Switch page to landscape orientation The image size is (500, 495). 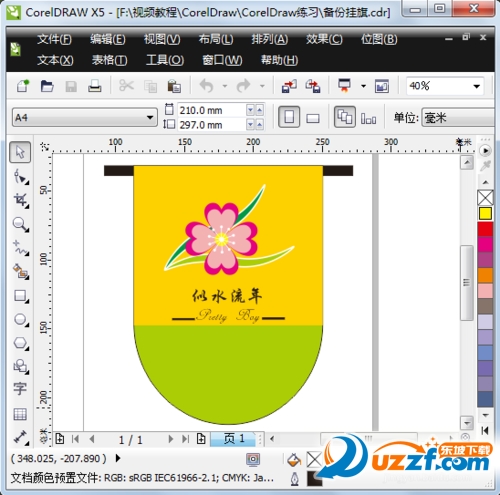(x=313, y=118)
